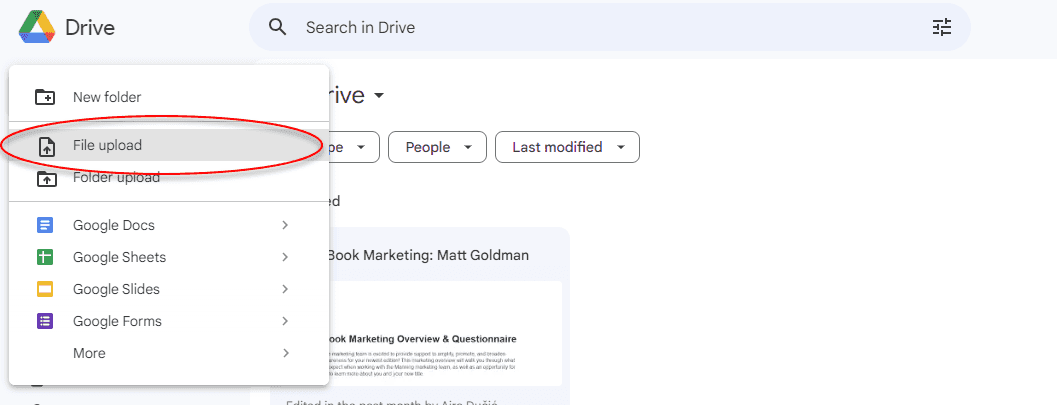Click the green Google Sheets icon

45,257
